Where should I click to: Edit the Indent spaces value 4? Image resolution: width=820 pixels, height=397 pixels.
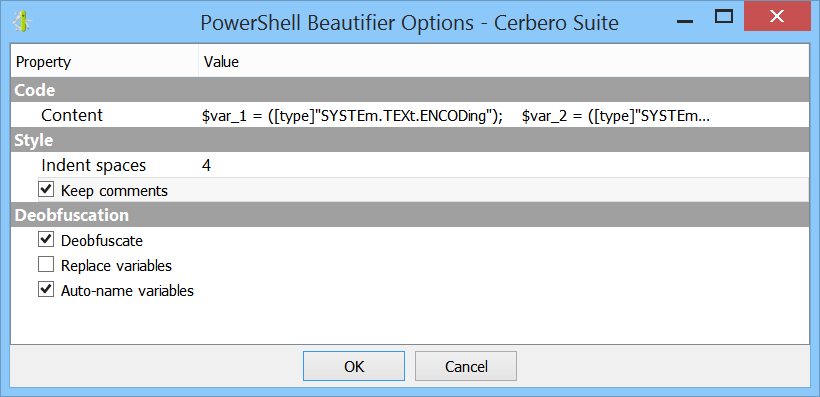[504, 165]
